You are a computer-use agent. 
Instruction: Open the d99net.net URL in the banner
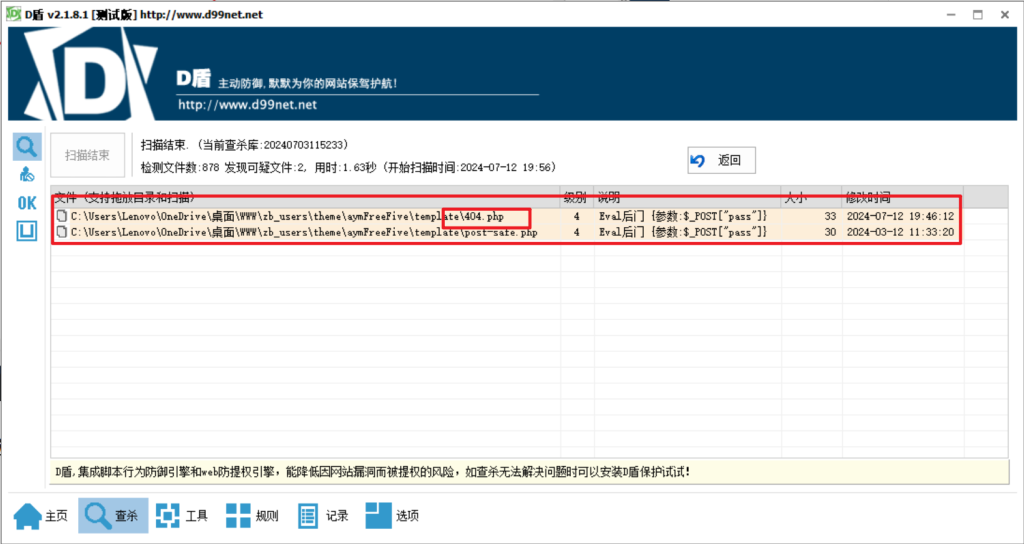247,104
